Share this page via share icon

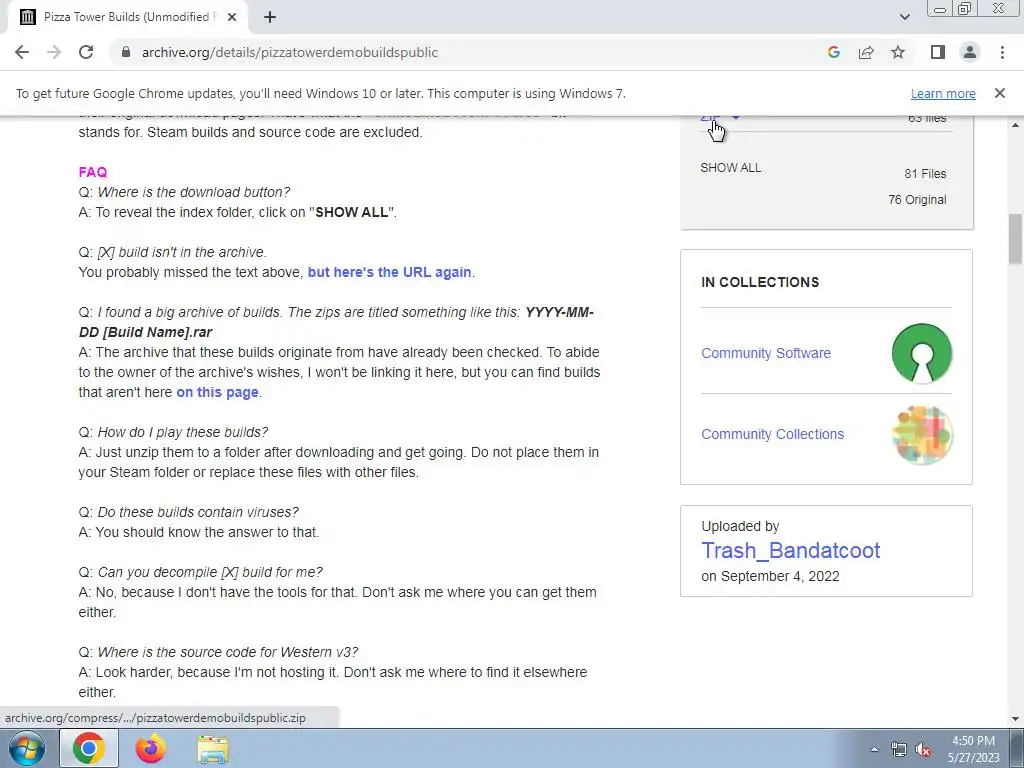[x=866, y=52]
